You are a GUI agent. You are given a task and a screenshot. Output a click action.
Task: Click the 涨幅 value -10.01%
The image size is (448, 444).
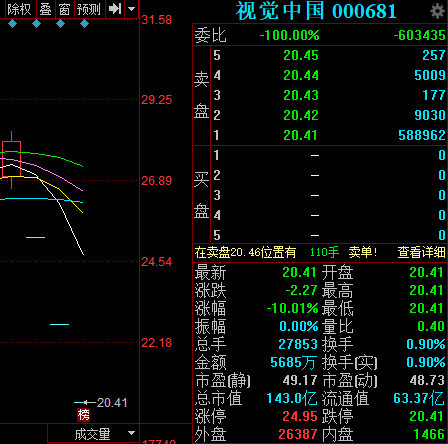(x=292, y=308)
